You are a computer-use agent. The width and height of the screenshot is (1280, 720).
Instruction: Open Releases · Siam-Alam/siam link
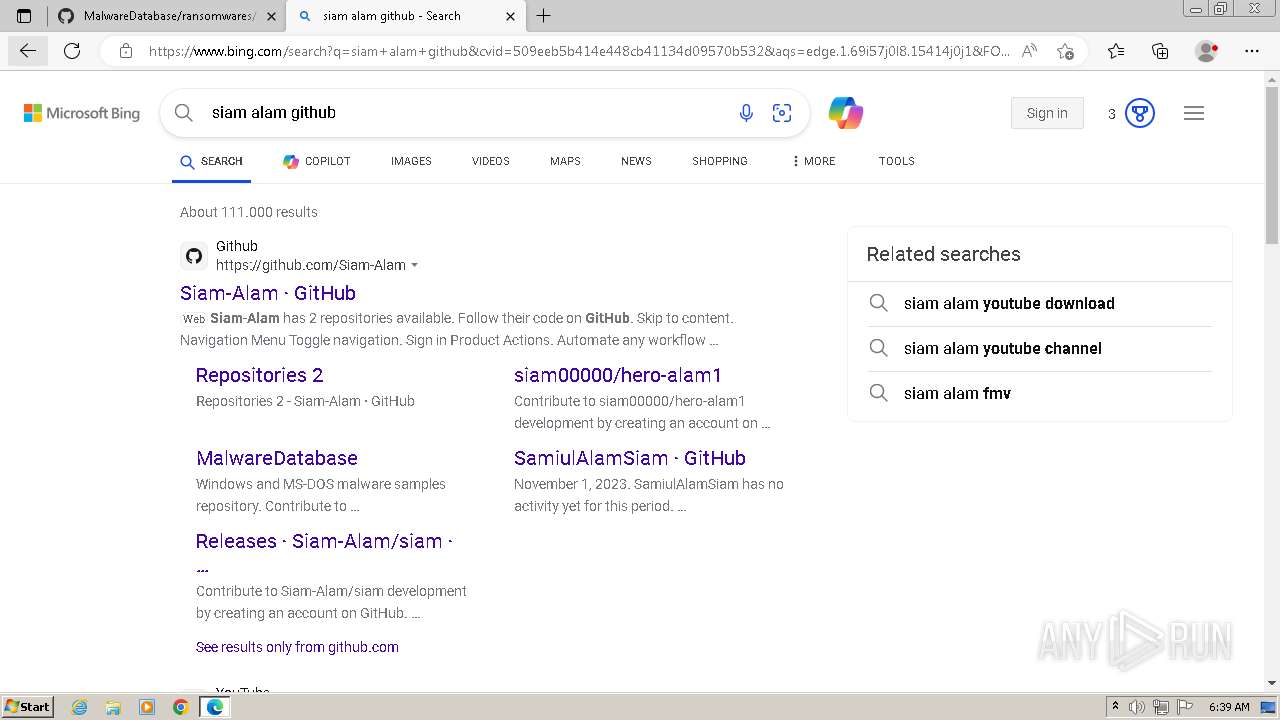[324, 541]
